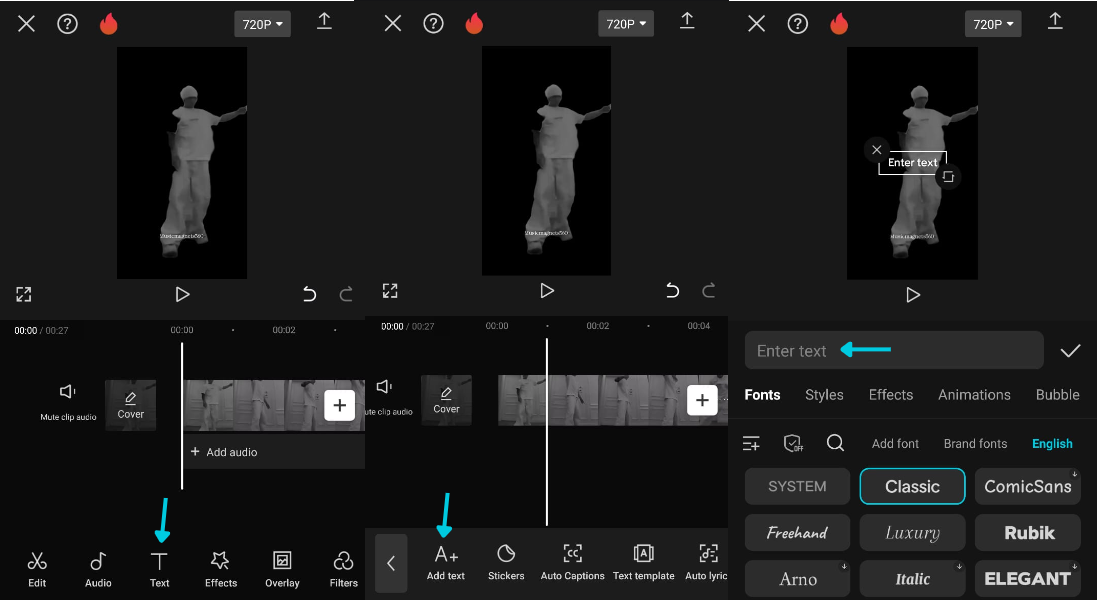Image resolution: width=1100 pixels, height=600 pixels.
Task: Mute clip audio in middle panel
Action: [389, 397]
